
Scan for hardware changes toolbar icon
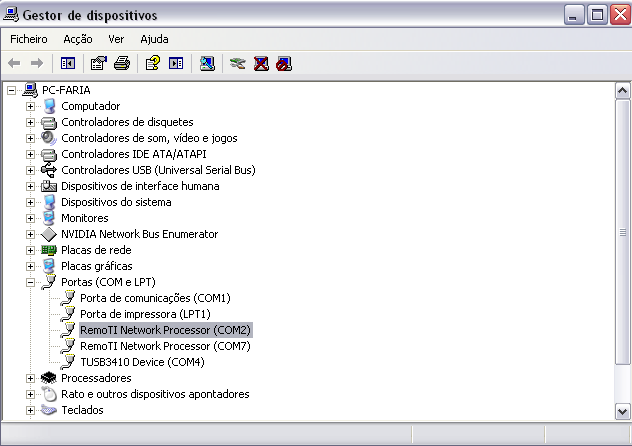click(x=207, y=63)
